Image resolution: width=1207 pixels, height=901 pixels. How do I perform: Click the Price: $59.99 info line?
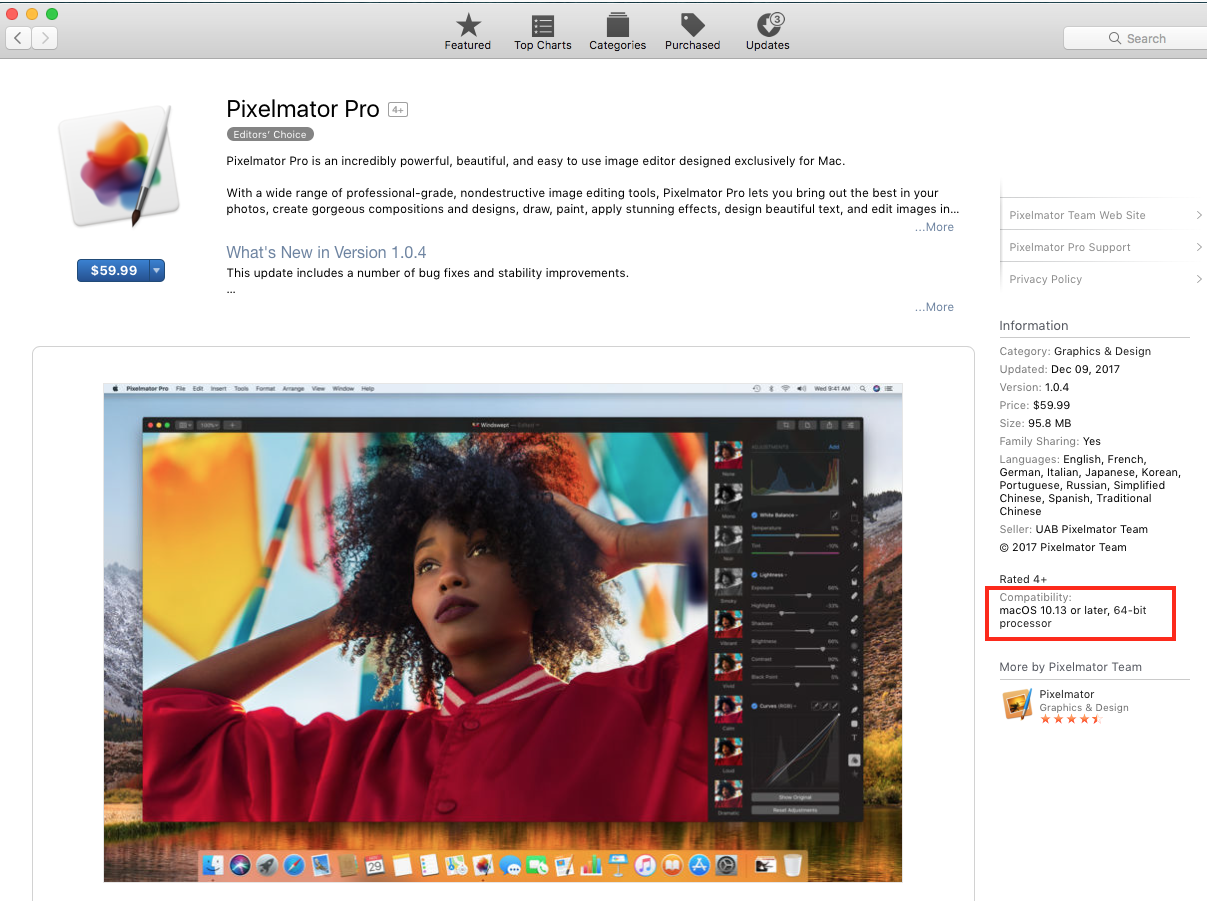pos(1035,405)
